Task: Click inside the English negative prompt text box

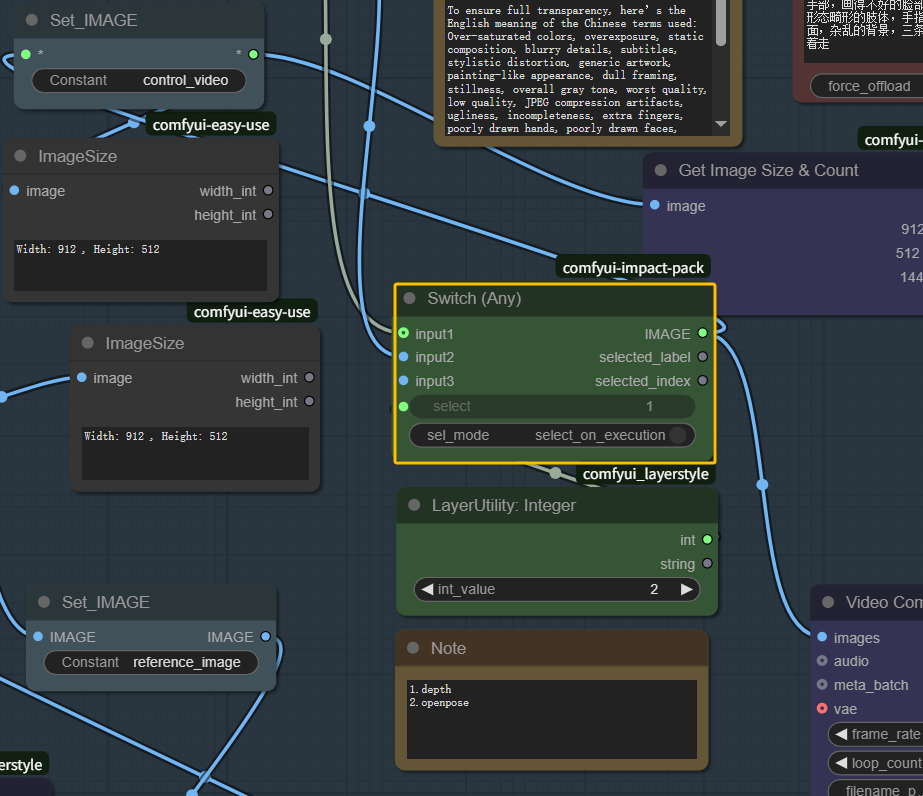Action: [580, 68]
